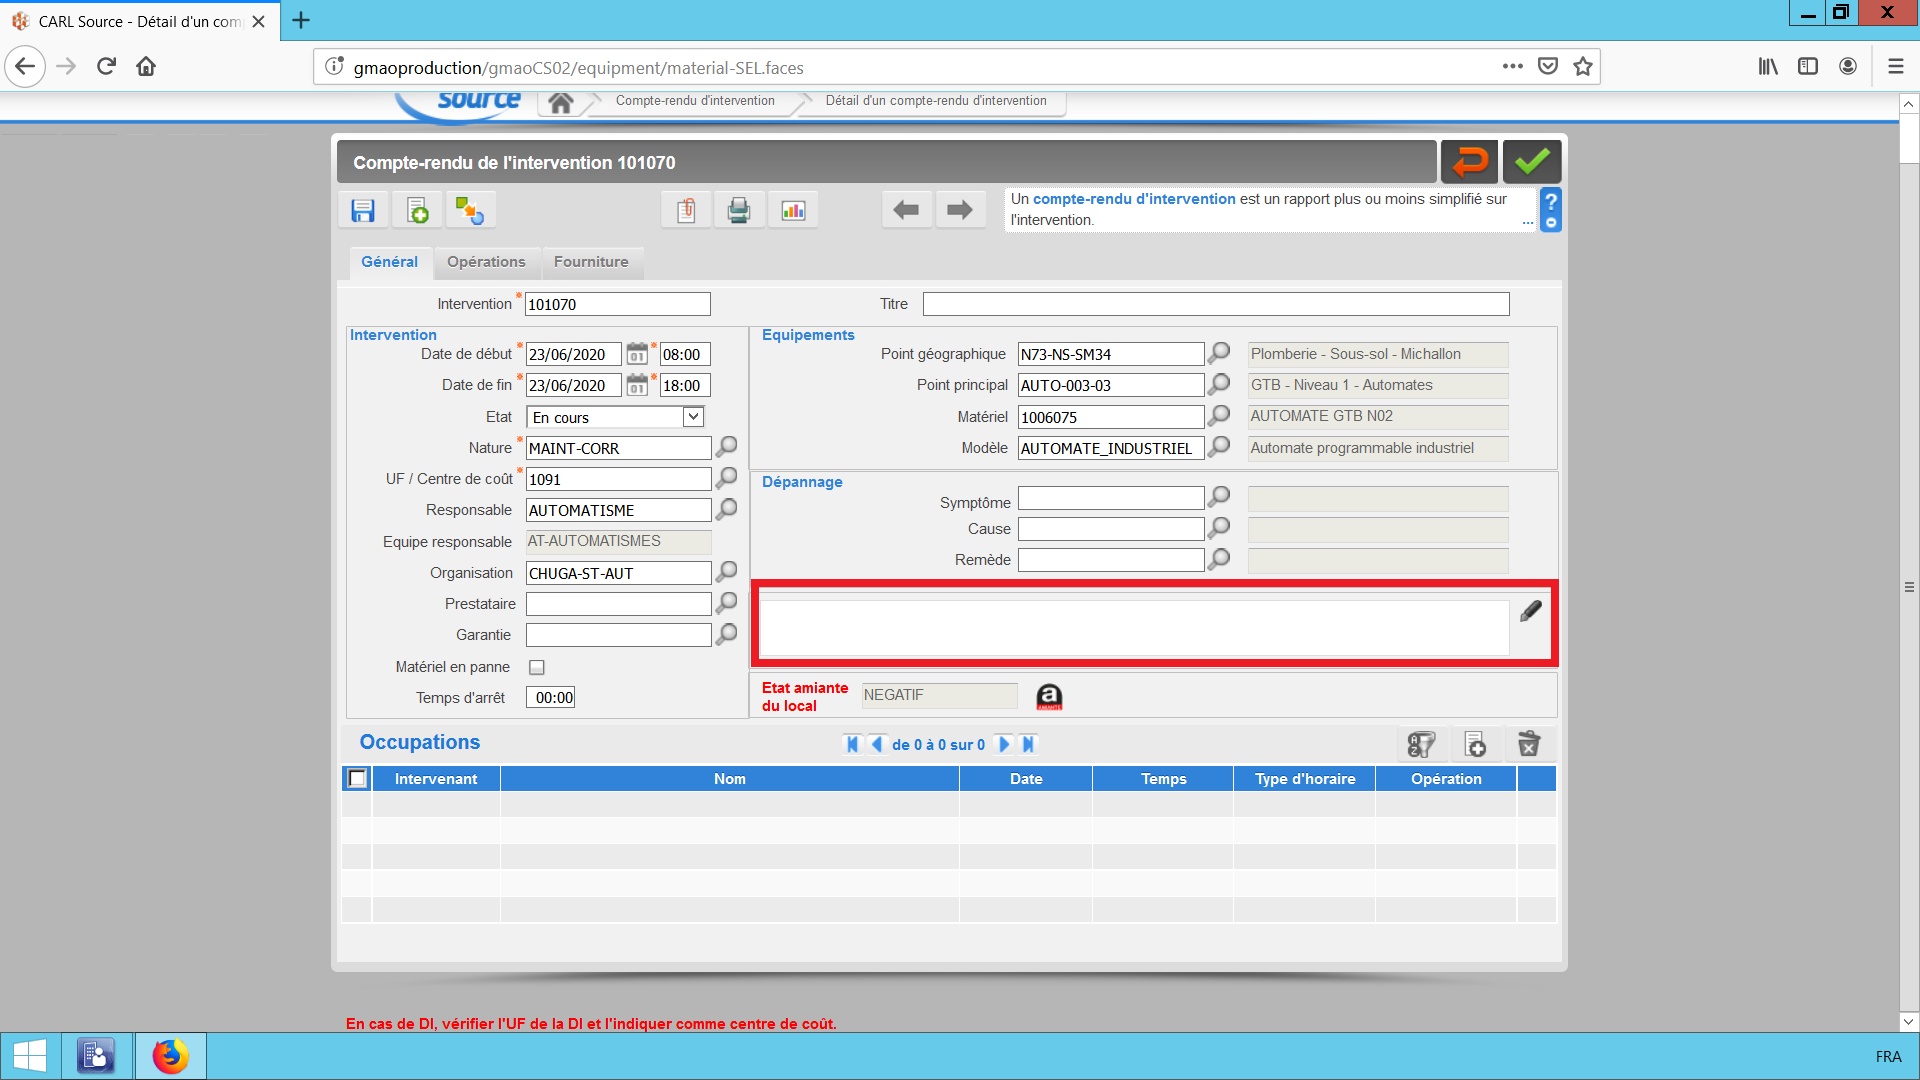This screenshot has width=1920, height=1080.
Task: Click the blue floppy disk save icon
Action: tap(363, 210)
